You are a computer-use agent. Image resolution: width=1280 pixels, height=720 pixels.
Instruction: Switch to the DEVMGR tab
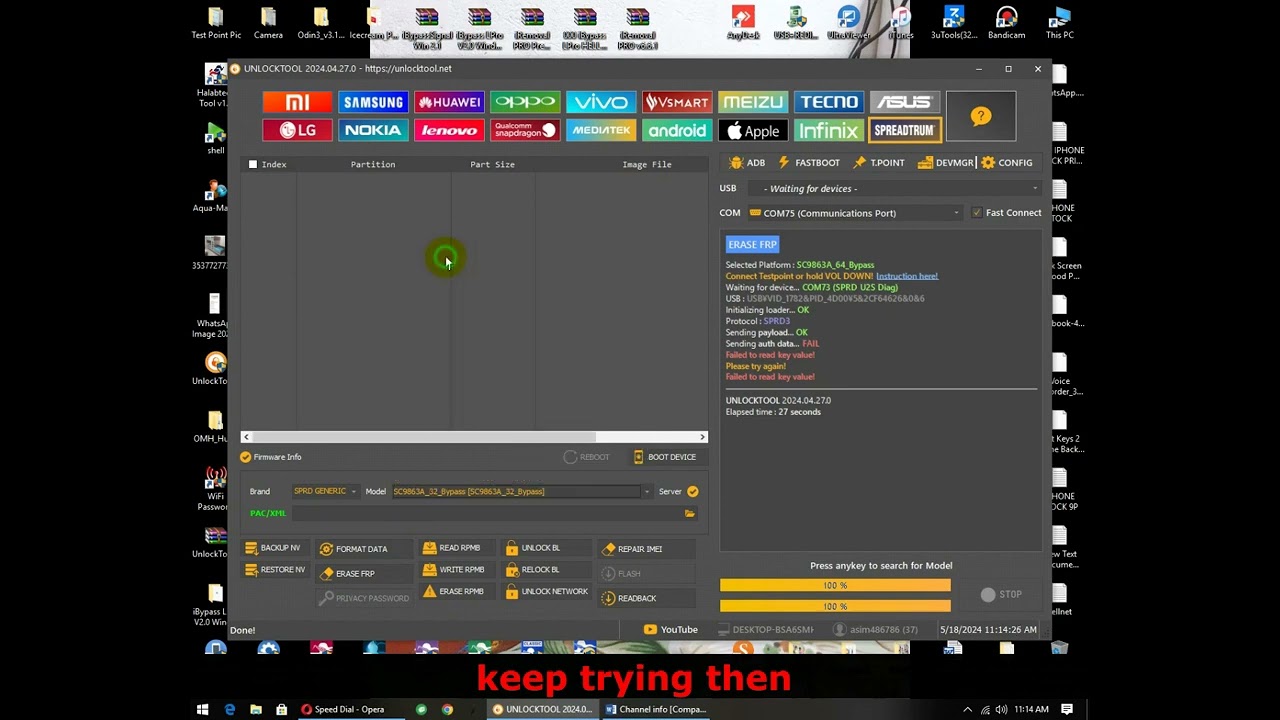(946, 162)
